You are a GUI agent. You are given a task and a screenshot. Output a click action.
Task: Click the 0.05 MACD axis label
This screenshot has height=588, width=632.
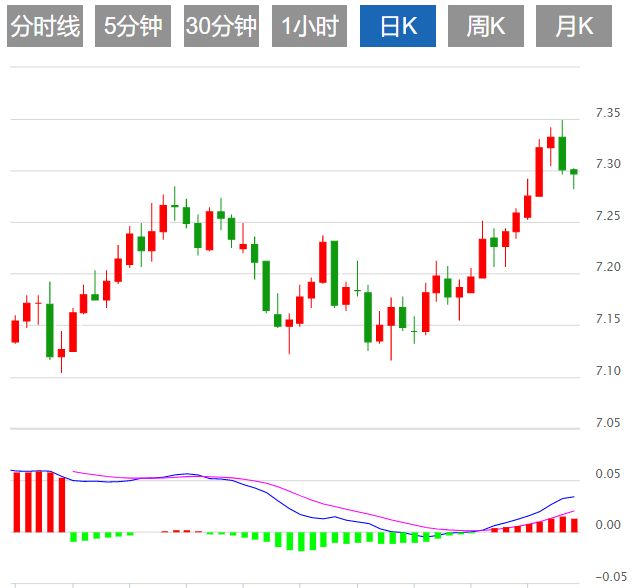(608, 474)
